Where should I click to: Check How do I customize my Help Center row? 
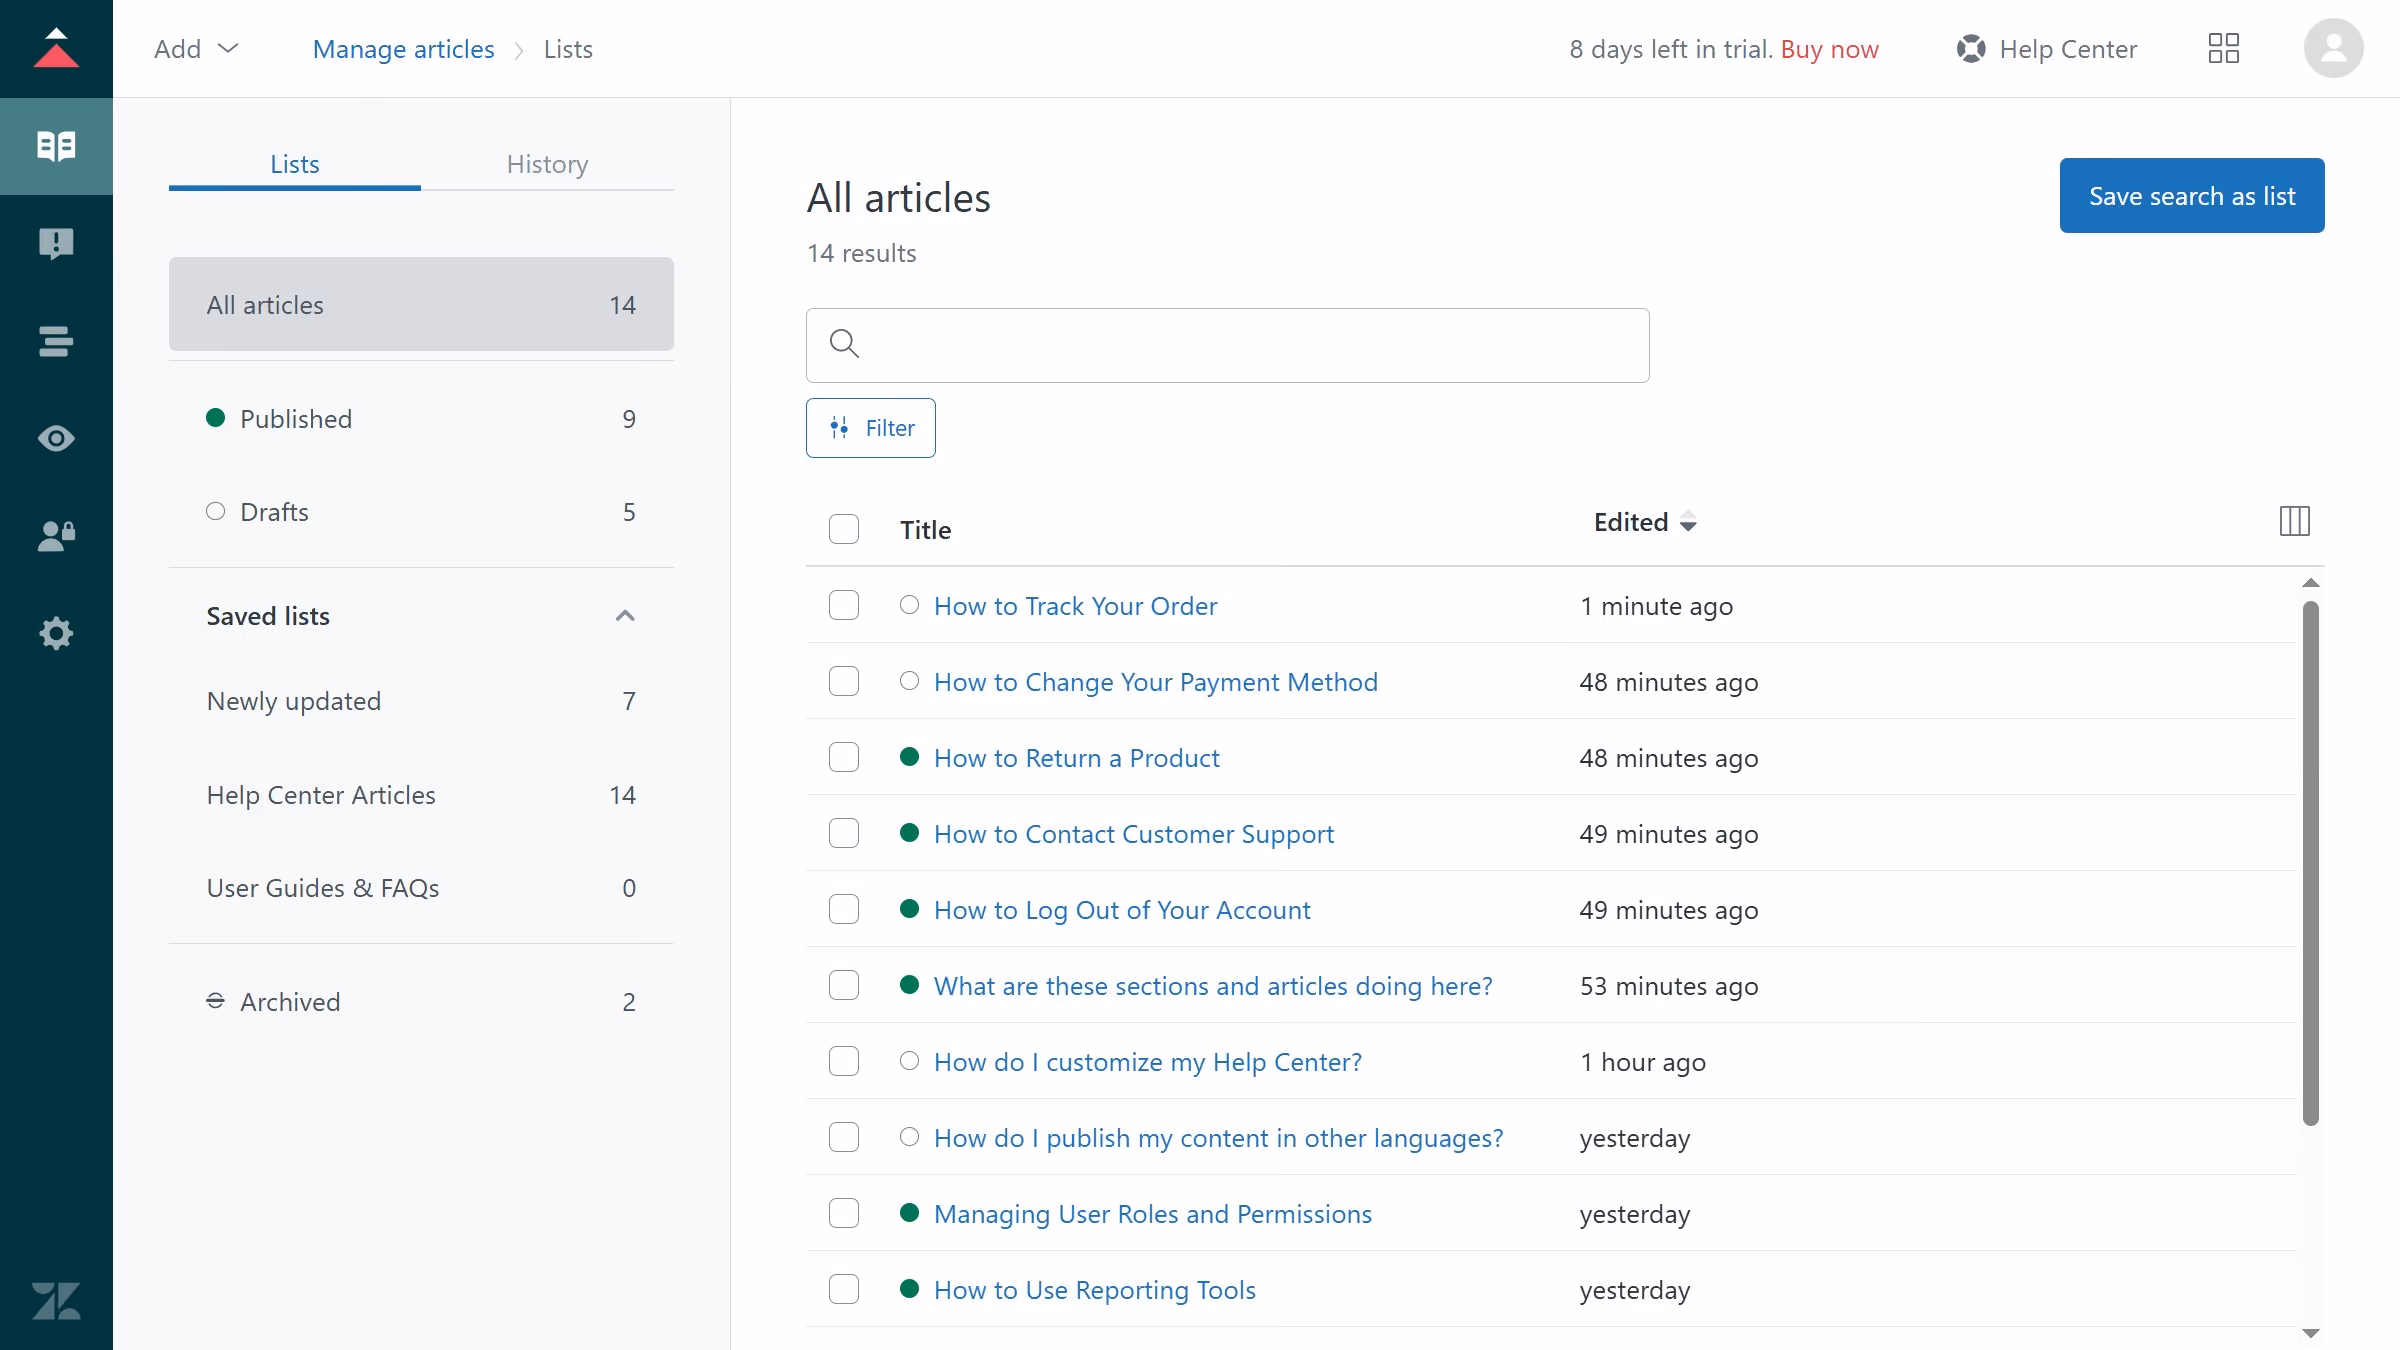coord(844,1061)
